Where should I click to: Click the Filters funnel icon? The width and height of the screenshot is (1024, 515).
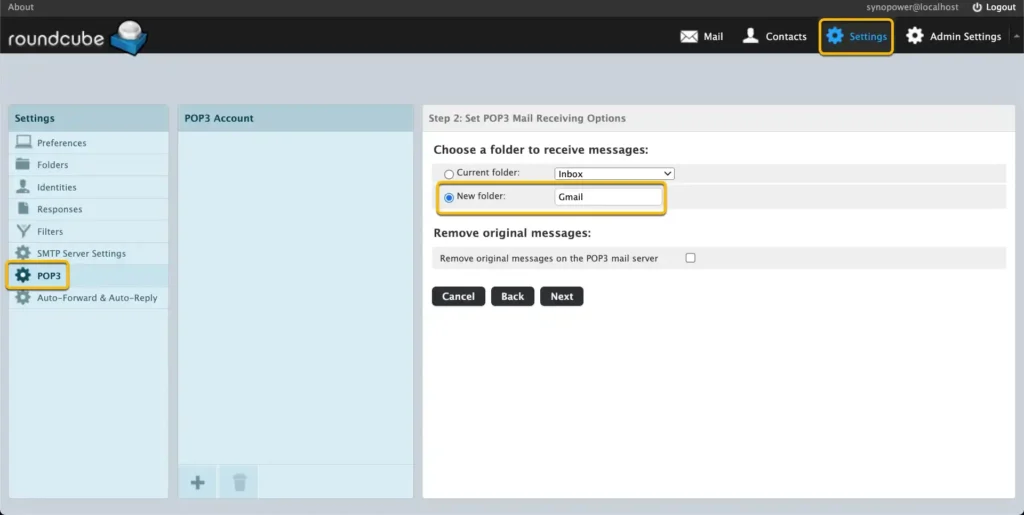pyautogui.click(x=24, y=230)
